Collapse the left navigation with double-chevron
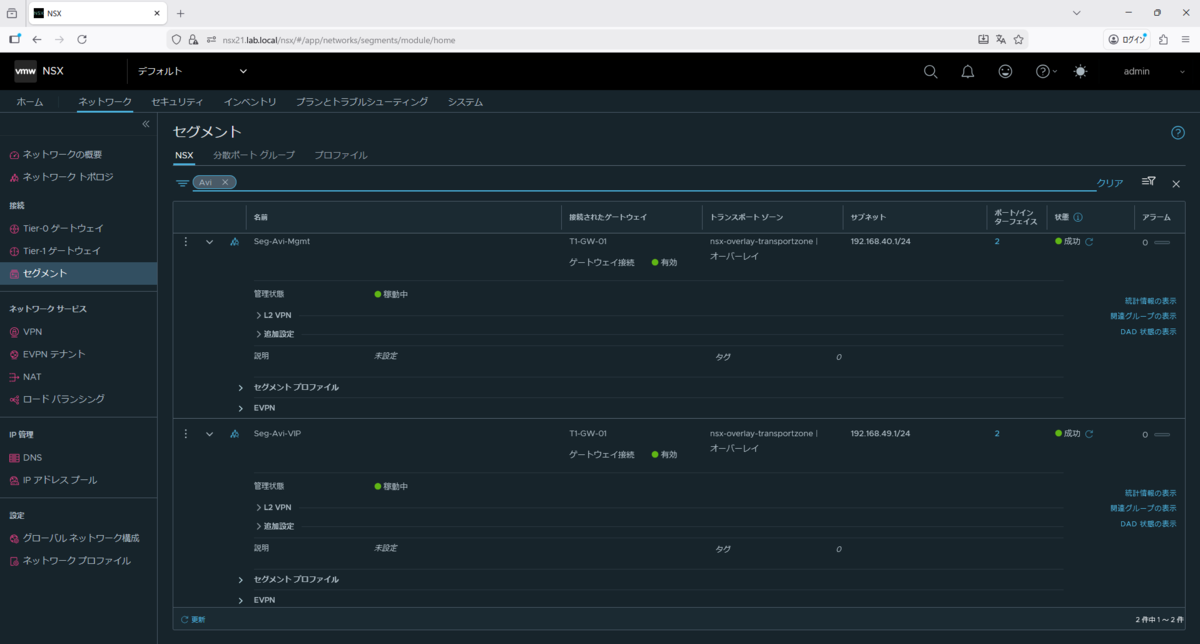This screenshot has height=644, width=1200. 145,123
